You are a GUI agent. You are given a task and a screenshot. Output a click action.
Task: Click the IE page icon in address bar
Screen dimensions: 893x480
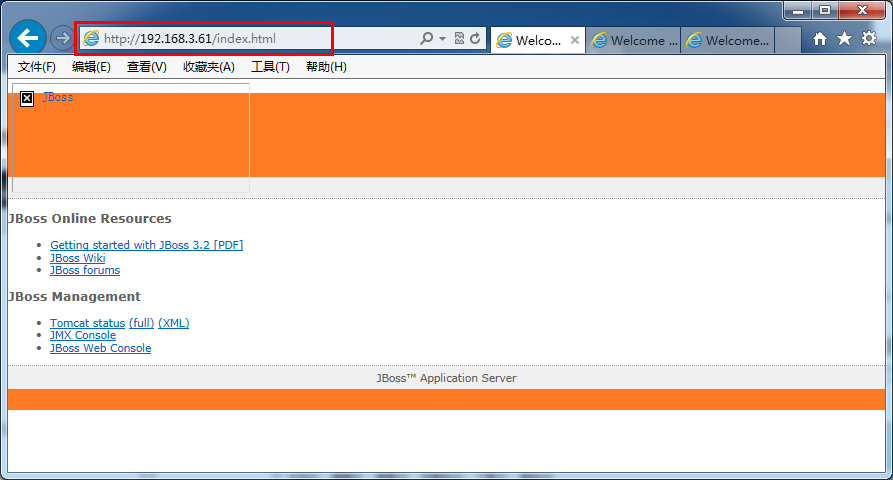tap(91, 39)
